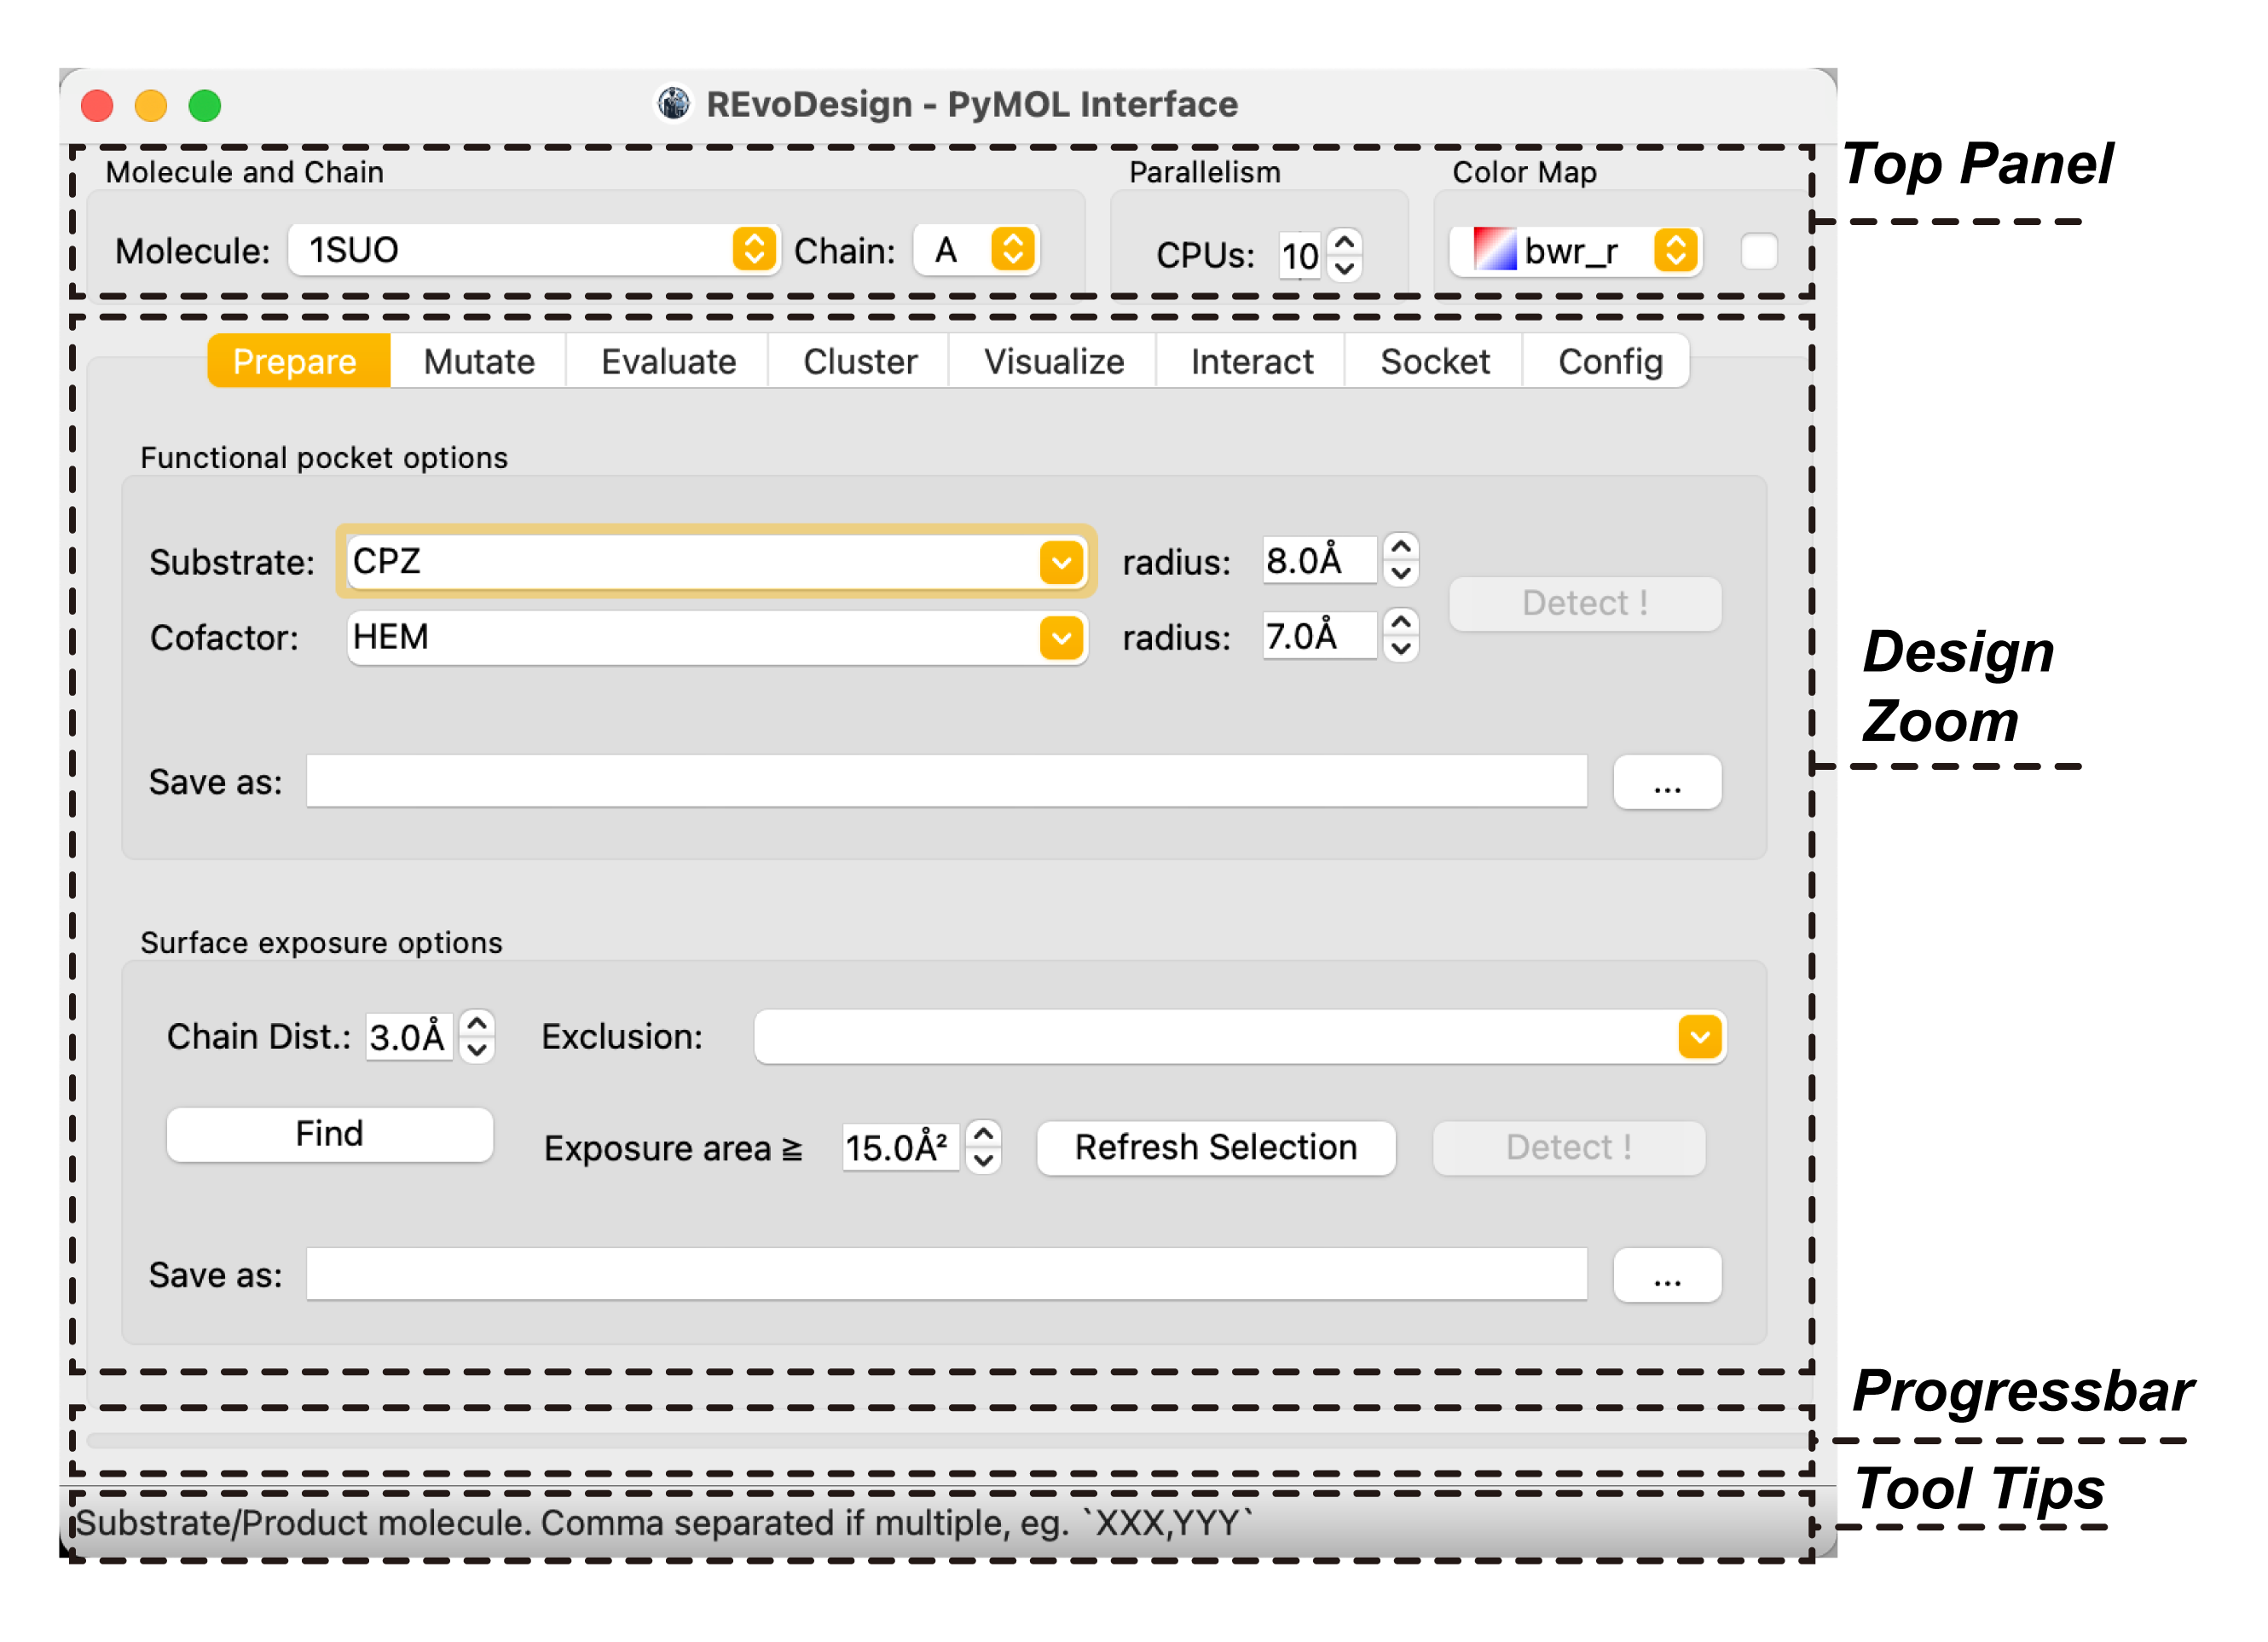Decrease the Chain Dist. 3.0Å value

coord(478,1049)
